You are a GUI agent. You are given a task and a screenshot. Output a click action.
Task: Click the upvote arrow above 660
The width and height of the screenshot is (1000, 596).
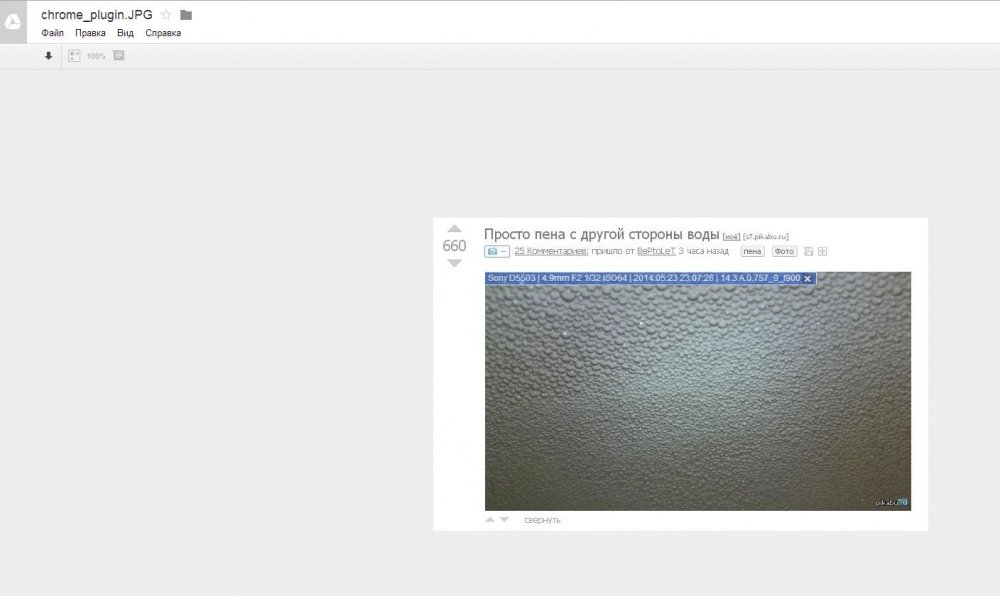tap(454, 228)
